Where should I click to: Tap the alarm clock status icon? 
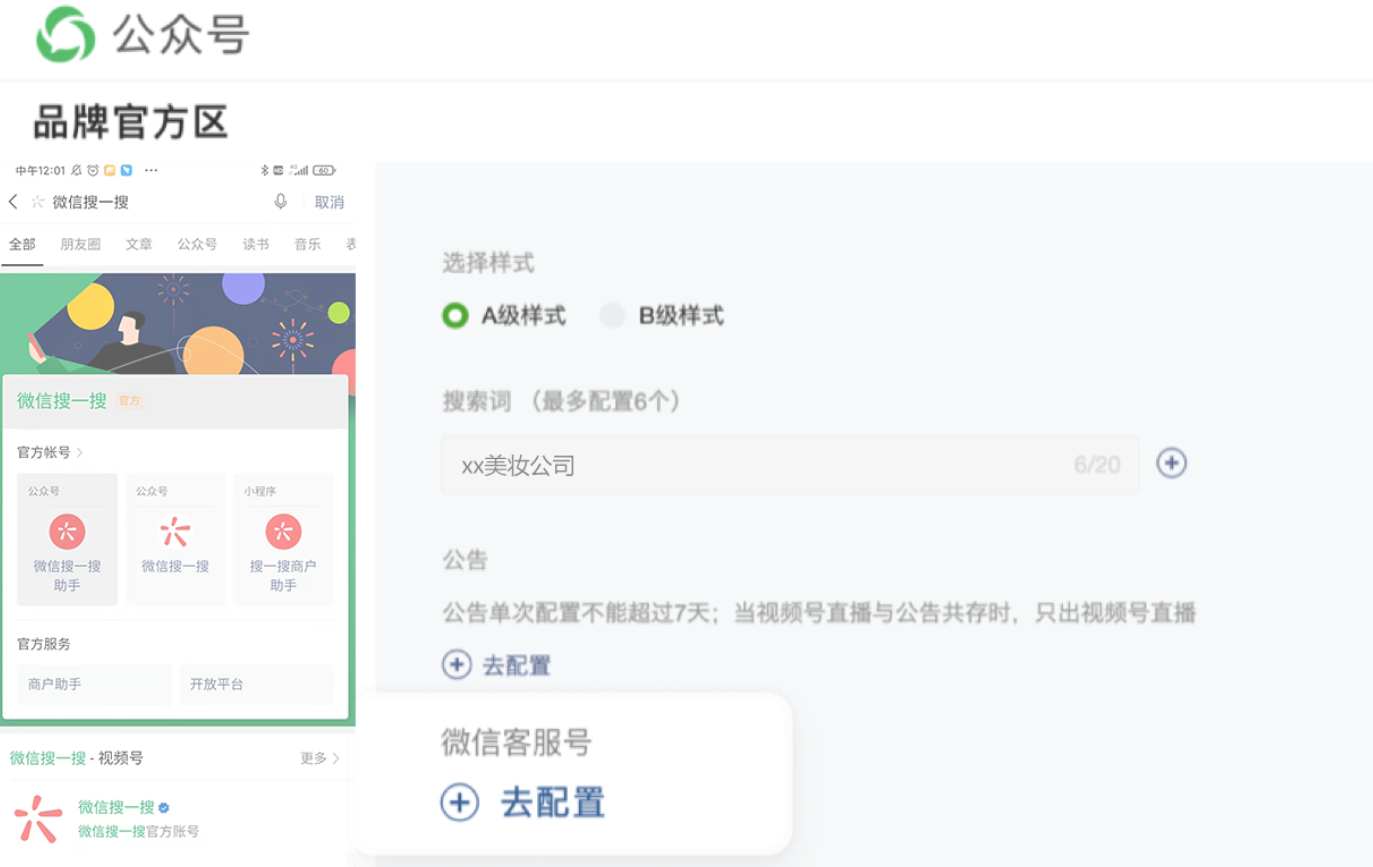tap(93, 171)
